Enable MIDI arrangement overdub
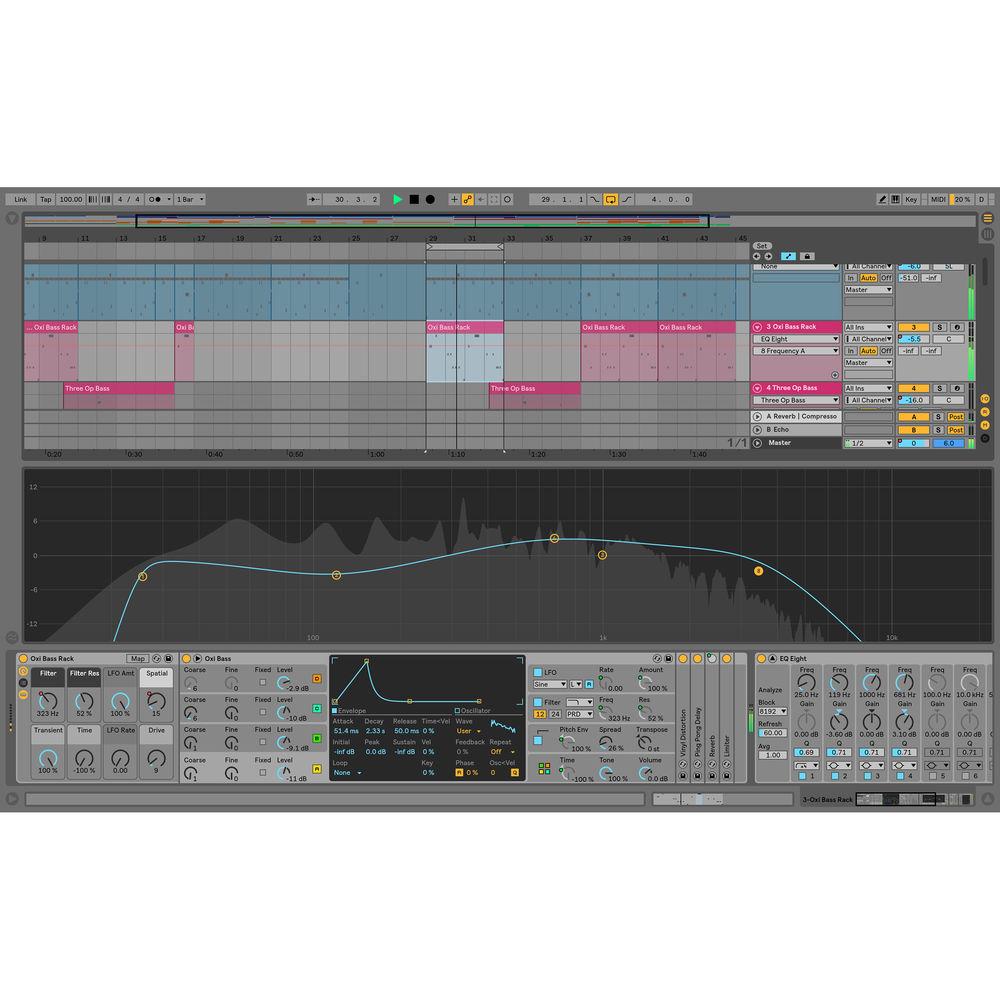 coord(454,200)
